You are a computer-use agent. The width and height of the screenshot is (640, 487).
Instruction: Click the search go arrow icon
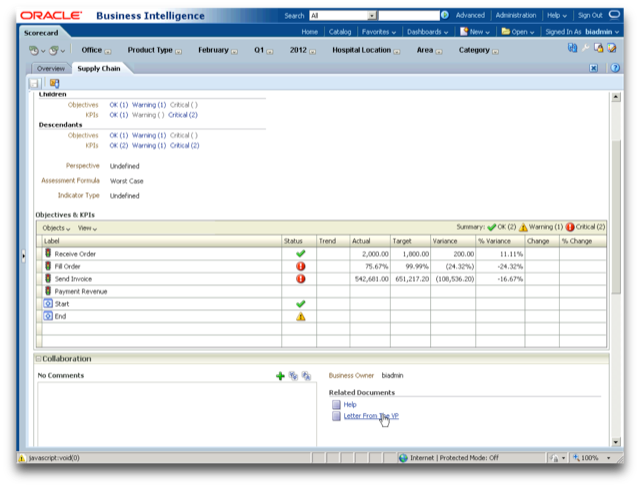click(445, 15)
